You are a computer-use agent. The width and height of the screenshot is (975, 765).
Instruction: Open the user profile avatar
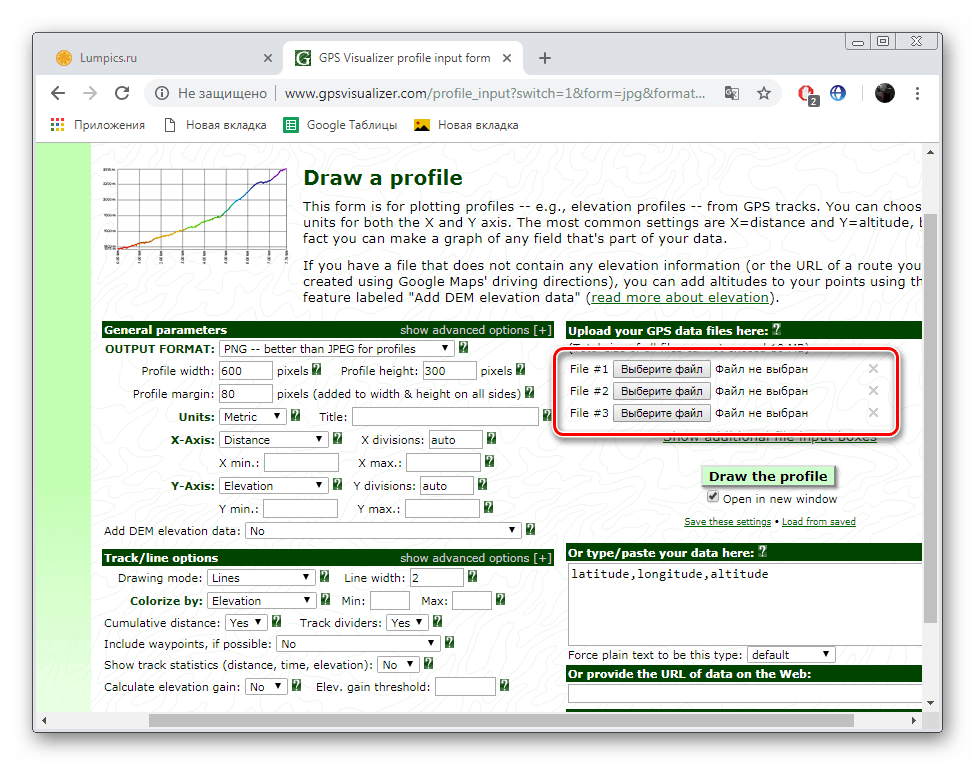(884, 93)
